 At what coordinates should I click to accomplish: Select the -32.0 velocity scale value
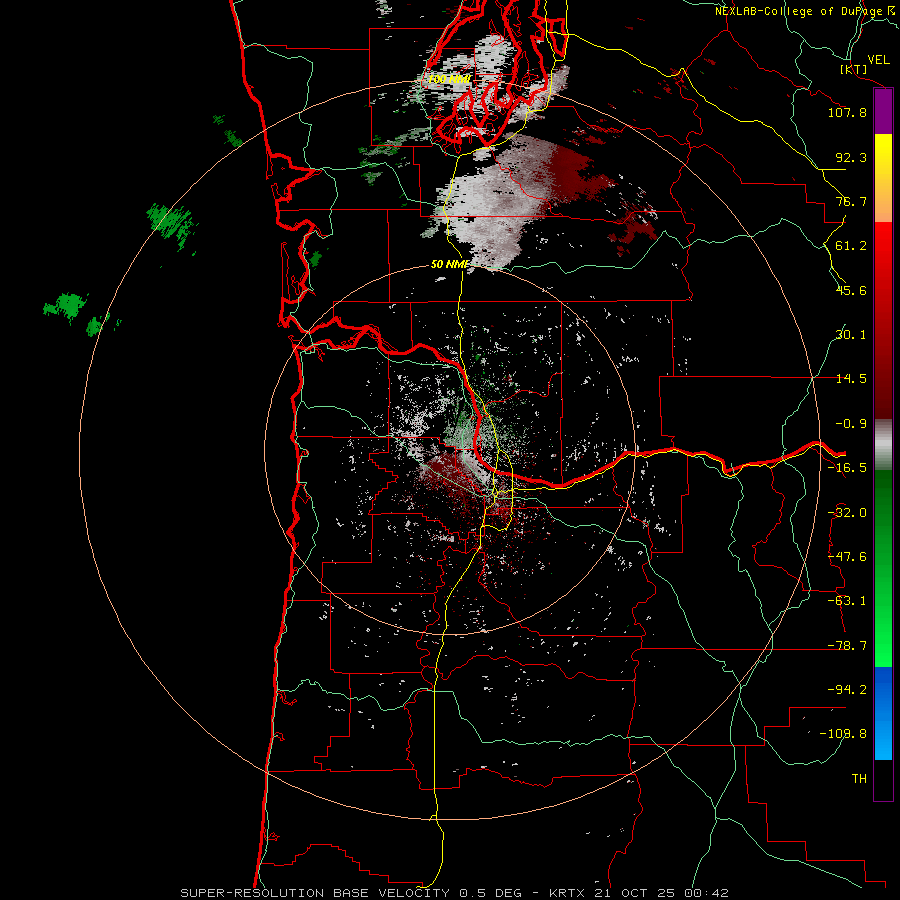click(x=847, y=513)
